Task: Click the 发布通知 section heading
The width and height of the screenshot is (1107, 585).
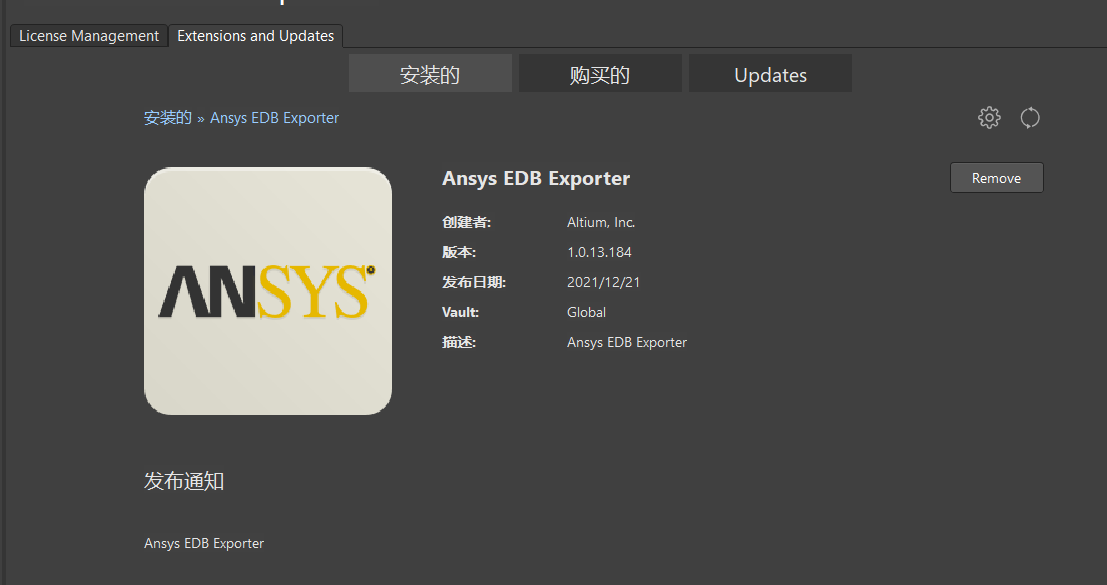Action: (x=185, y=481)
